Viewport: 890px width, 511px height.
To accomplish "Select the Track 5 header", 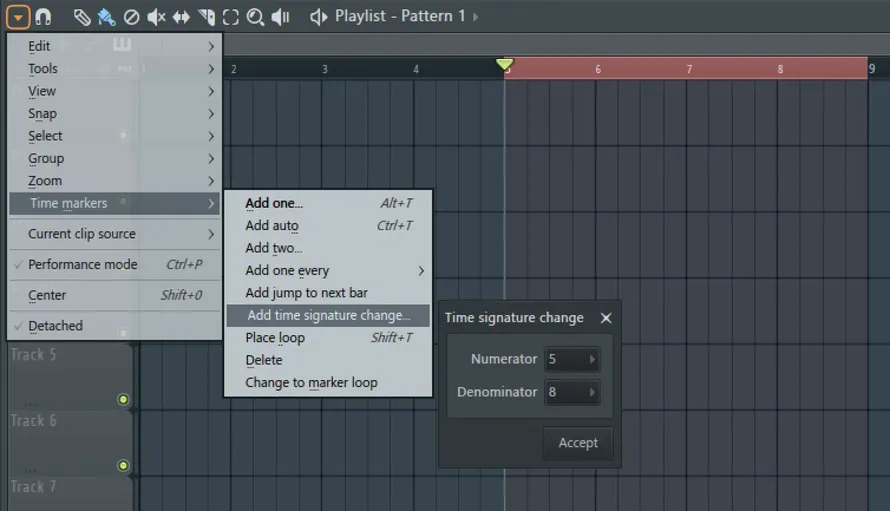I will (70, 375).
